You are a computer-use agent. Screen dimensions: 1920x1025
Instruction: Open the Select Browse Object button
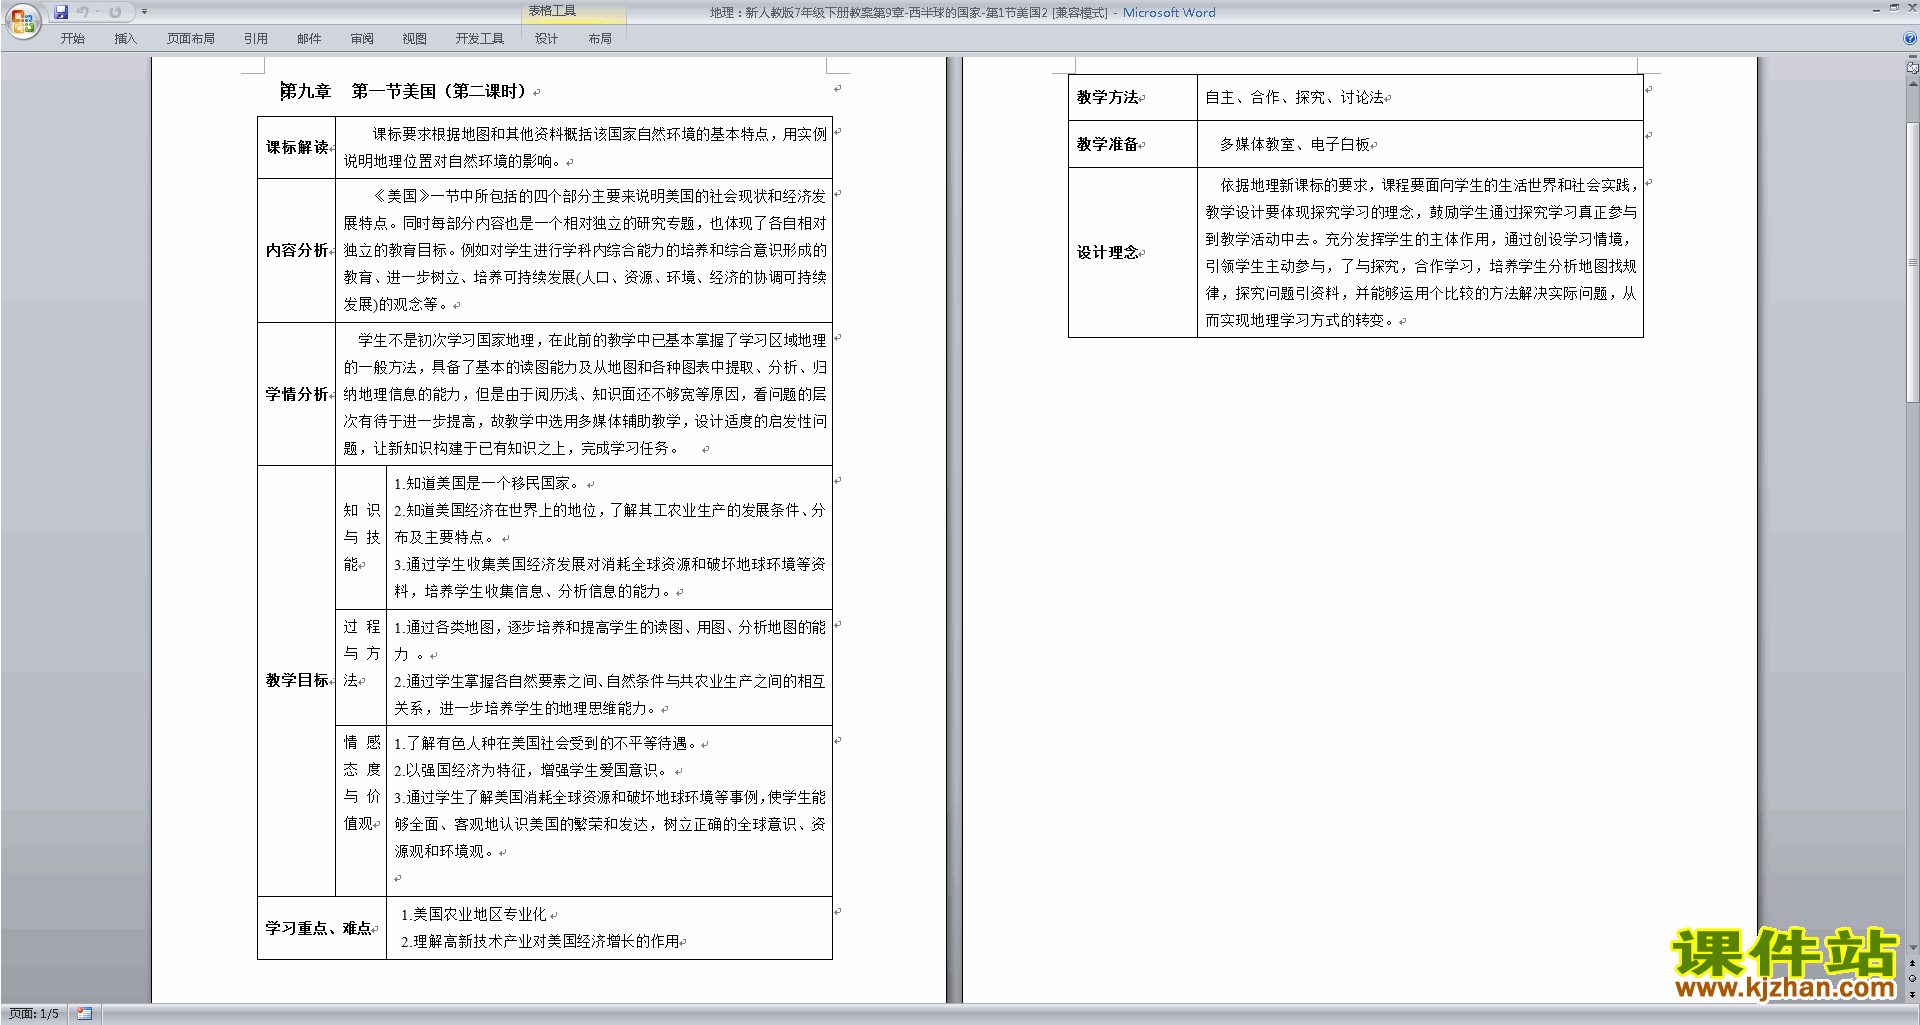pyautogui.click(x=1912, y=979)
